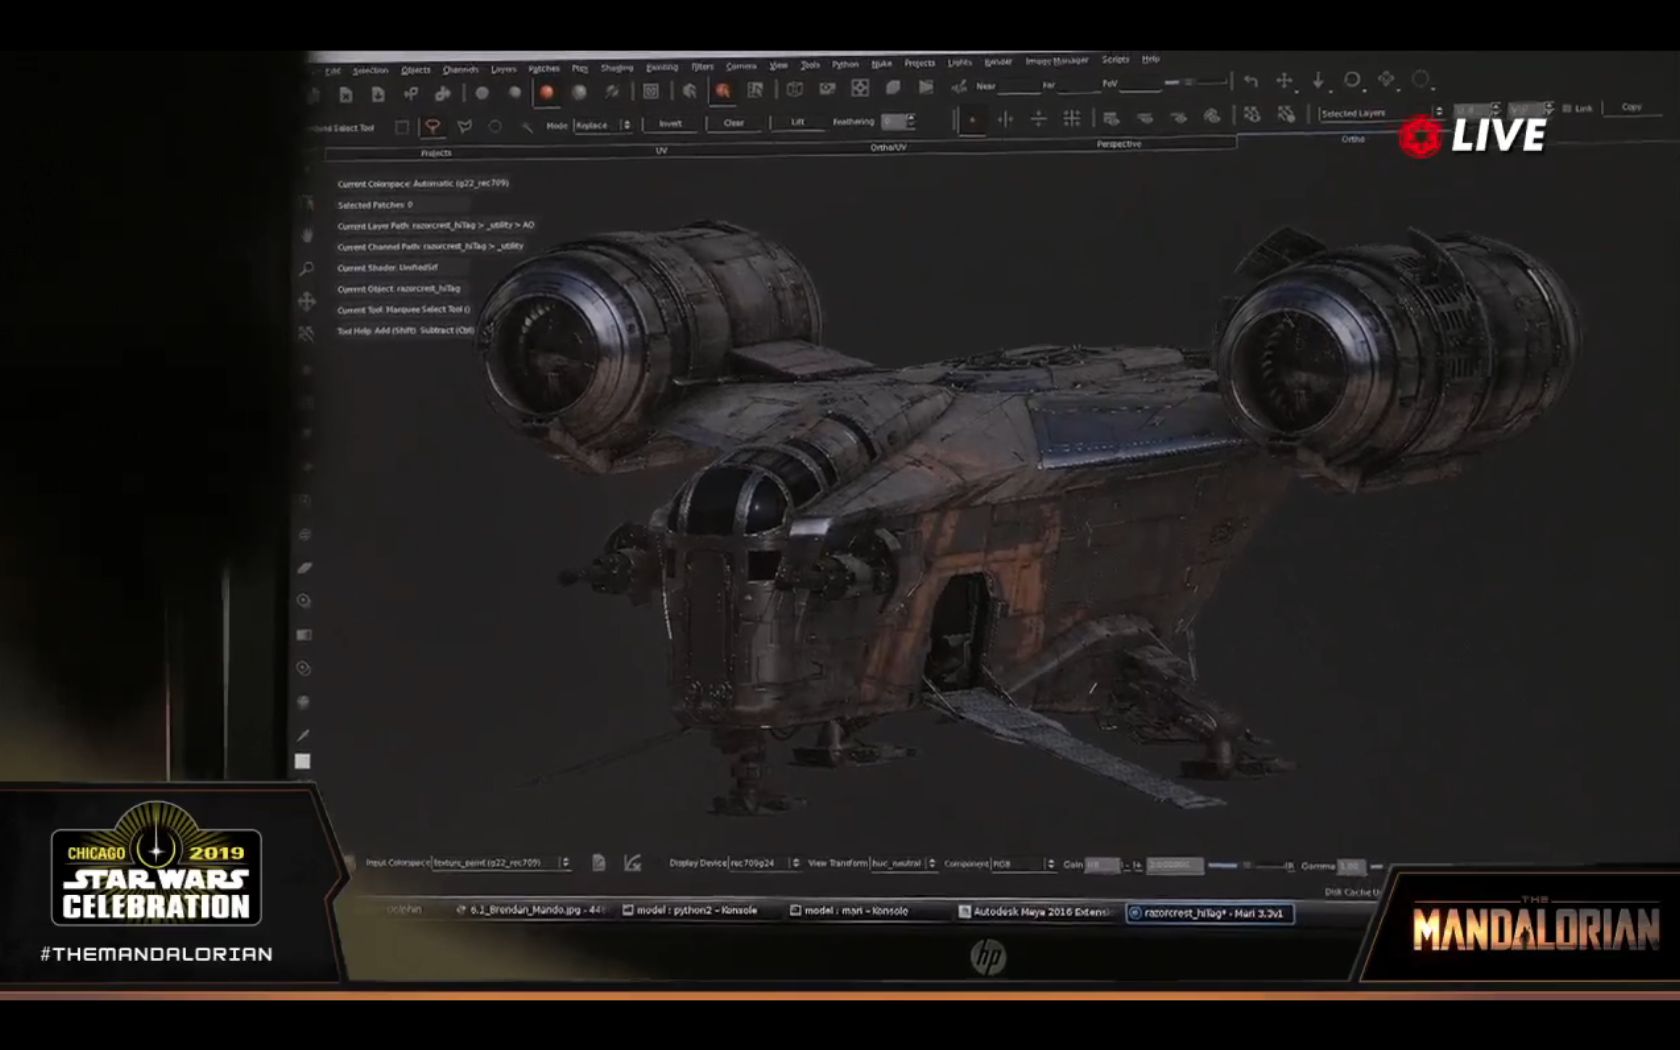Image resolution: width=1680 pixels, height=1050 pixels.
Task: Click the downward arrow icon in top toolbar
Action: 1318,80
